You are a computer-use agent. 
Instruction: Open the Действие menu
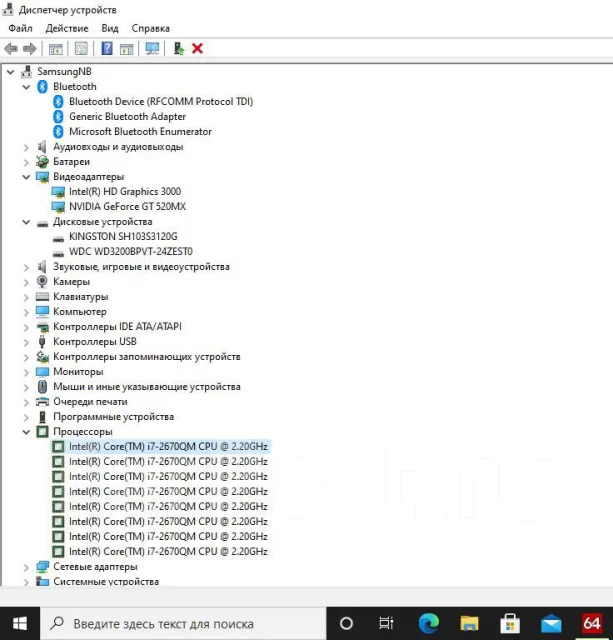[x=67, y=28]
